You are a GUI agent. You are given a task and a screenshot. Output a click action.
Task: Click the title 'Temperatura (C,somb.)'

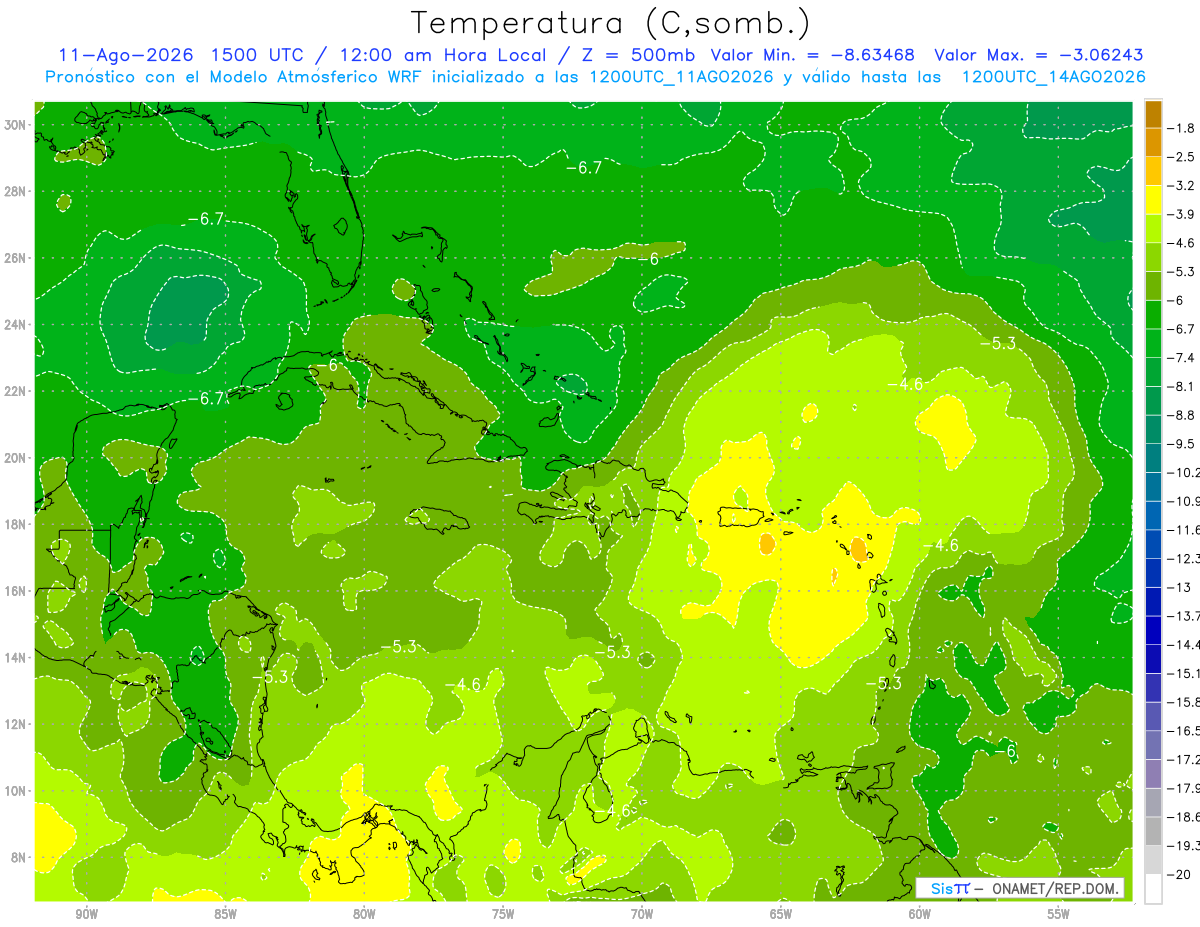[x=612, y=23]
